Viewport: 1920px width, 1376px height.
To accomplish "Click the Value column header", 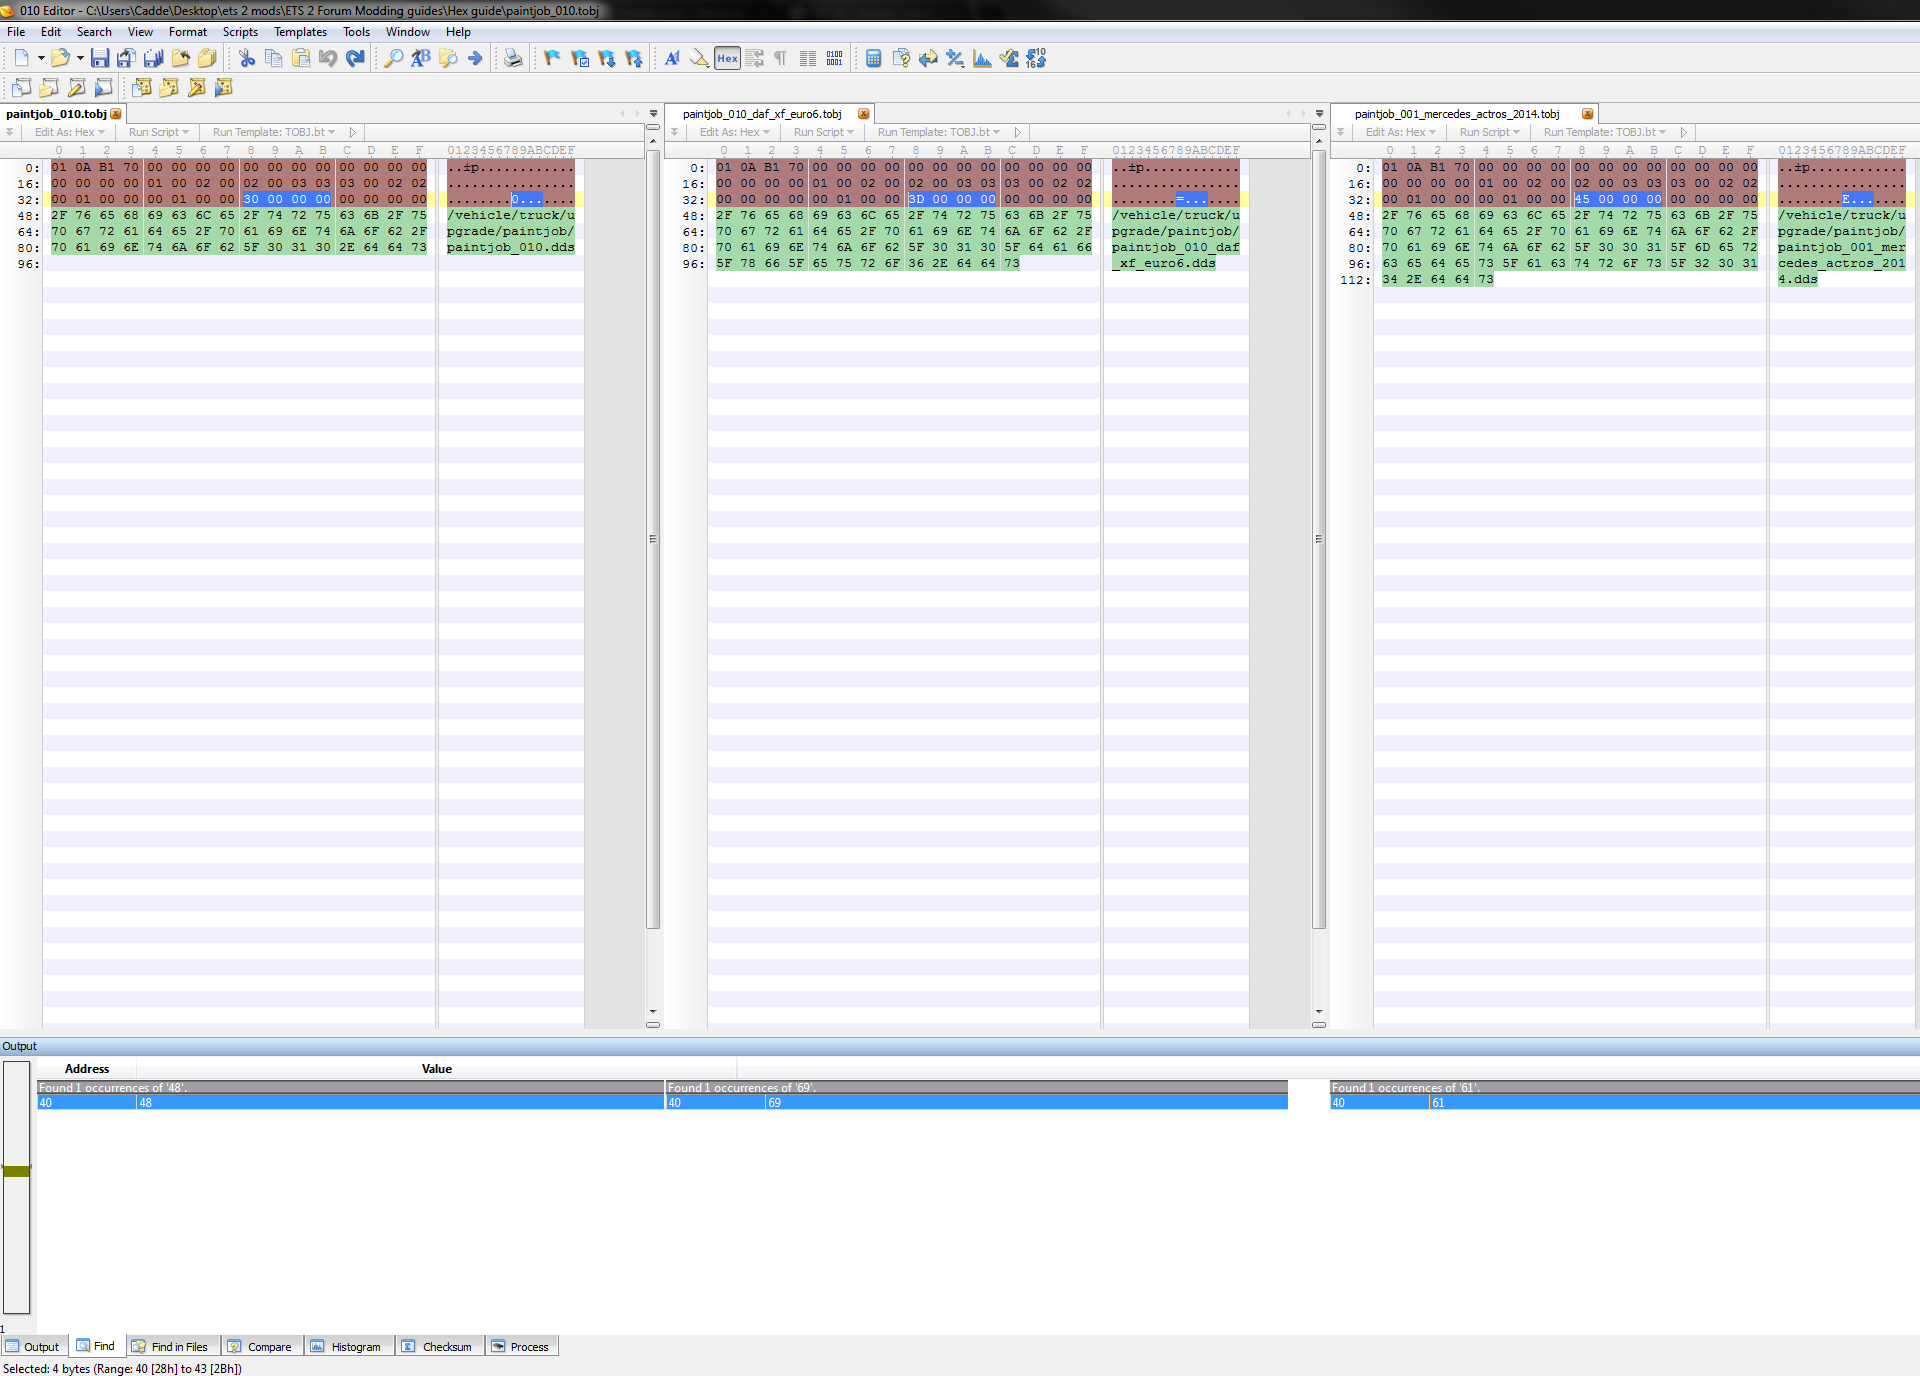I will tap(437, 1069).
